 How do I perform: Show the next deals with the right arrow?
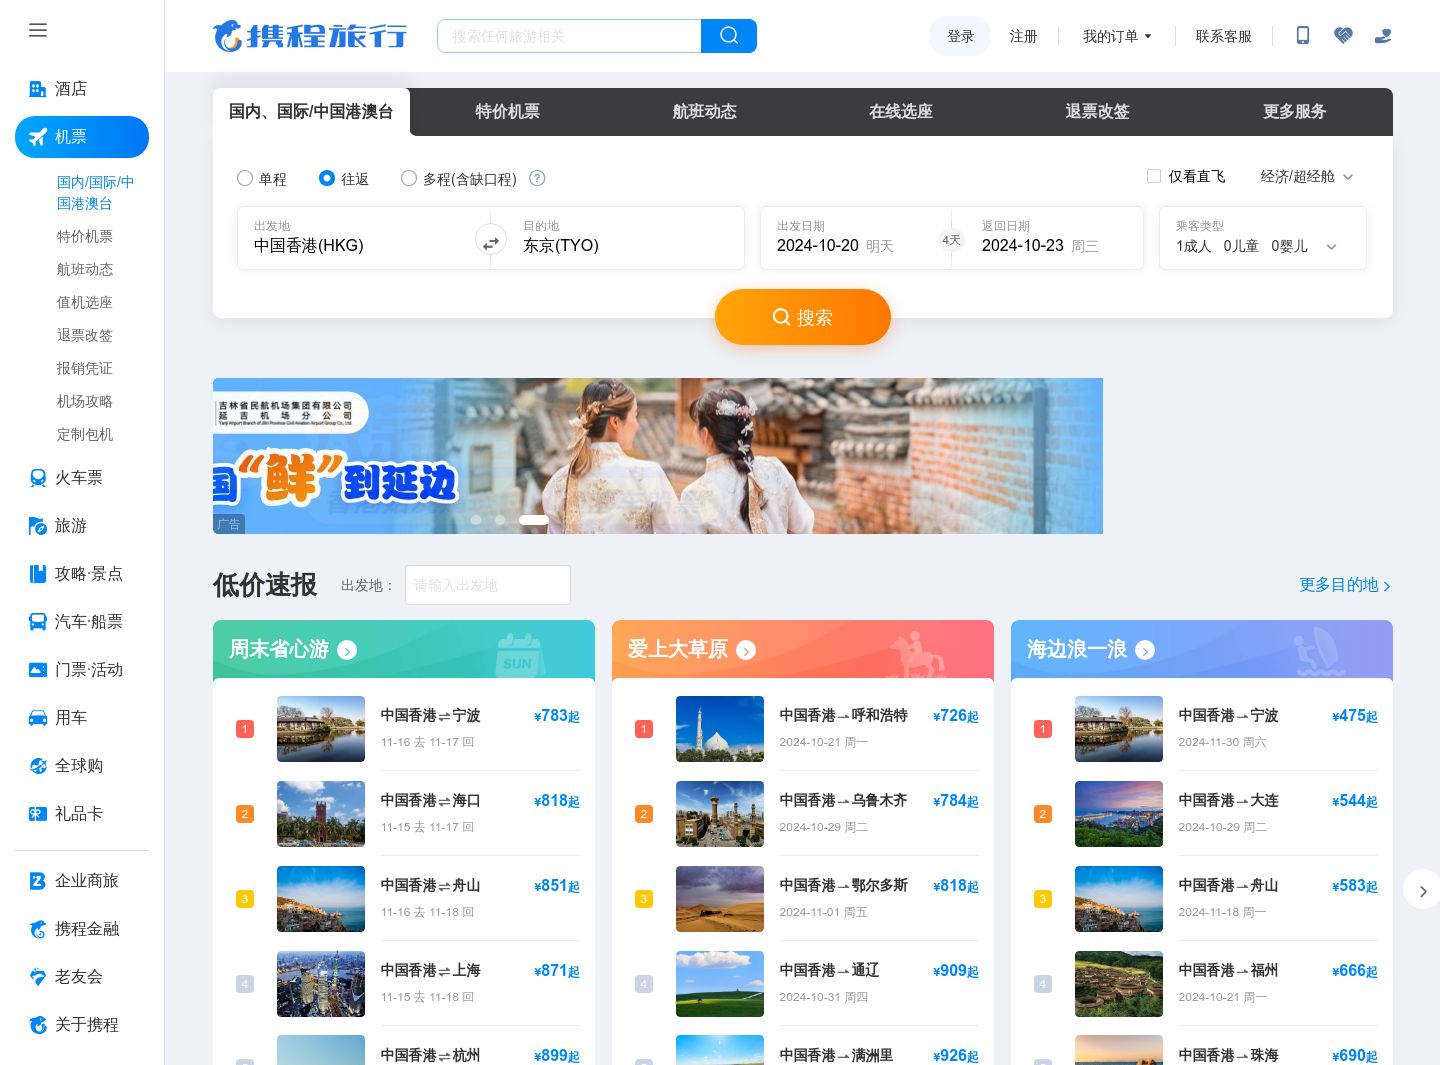[x=1422, y=890]
